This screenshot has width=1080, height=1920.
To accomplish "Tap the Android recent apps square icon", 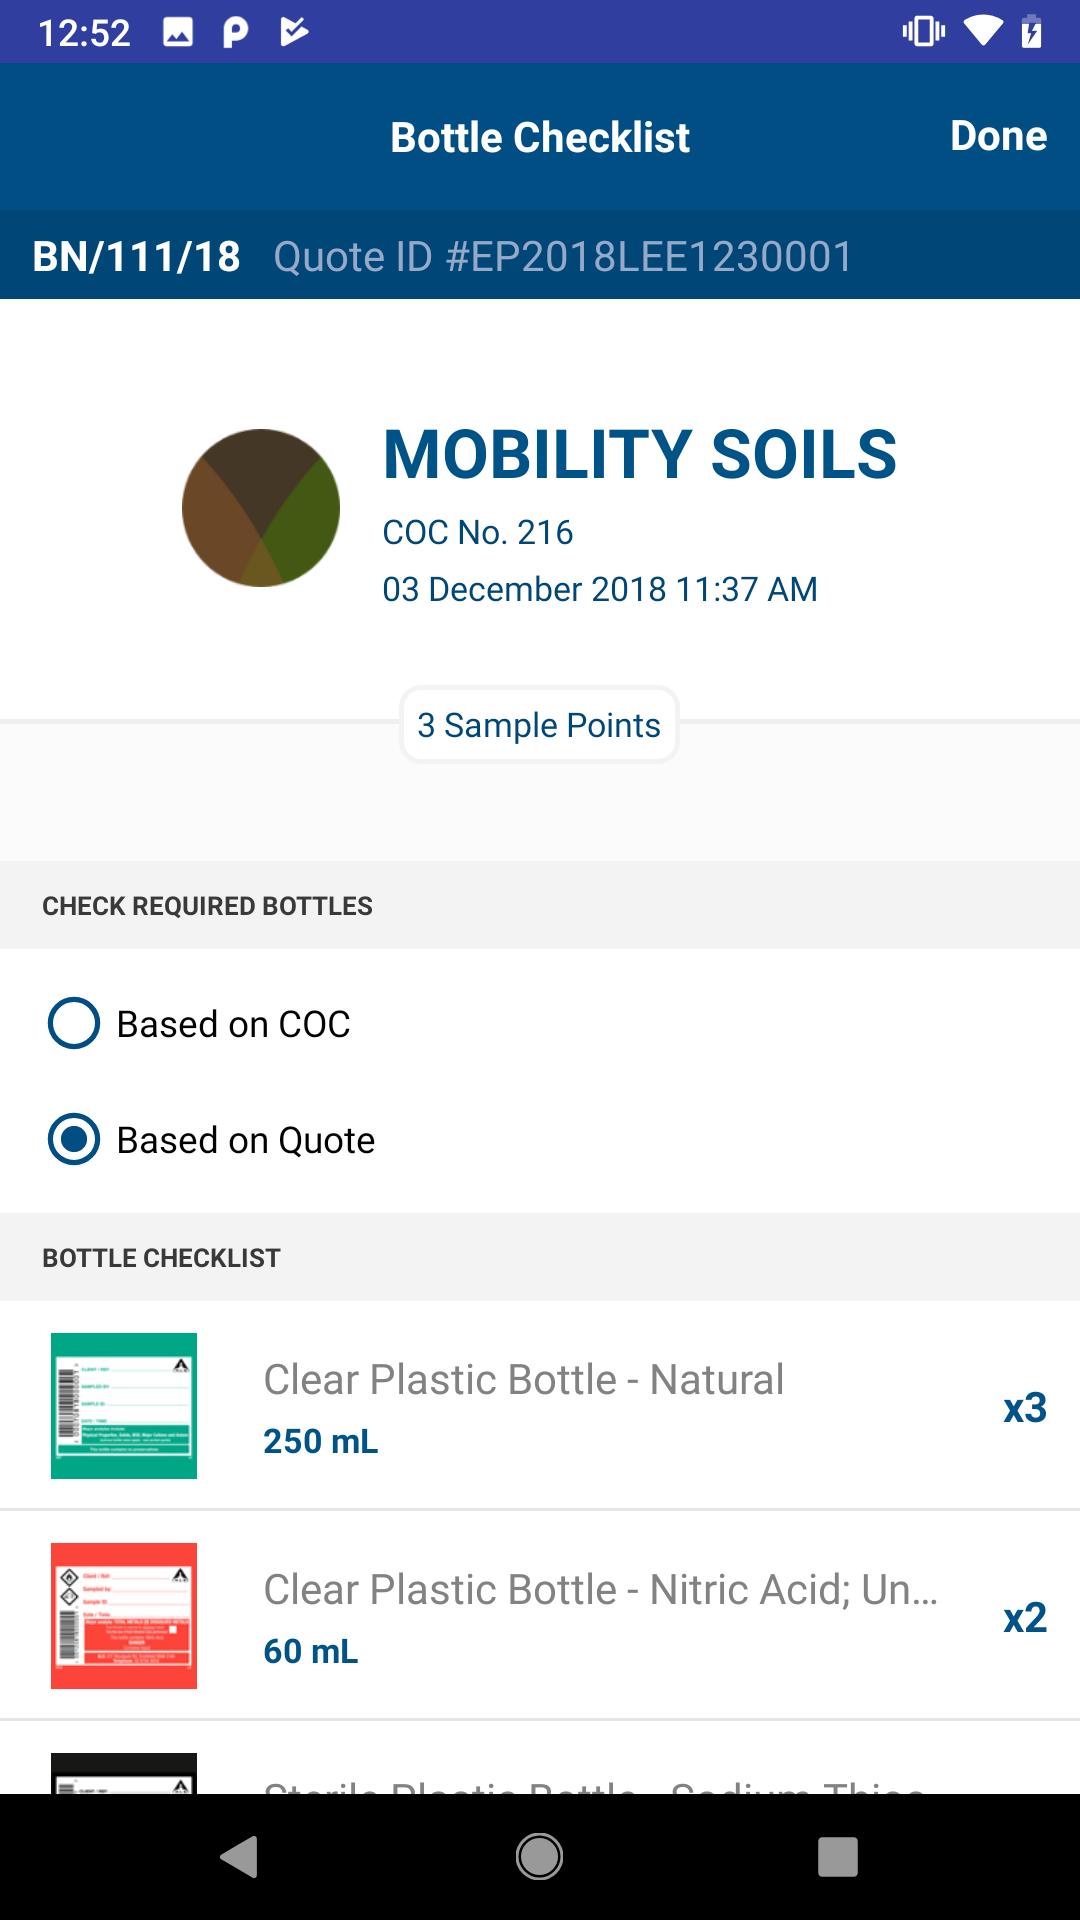I will [838, 1857].
